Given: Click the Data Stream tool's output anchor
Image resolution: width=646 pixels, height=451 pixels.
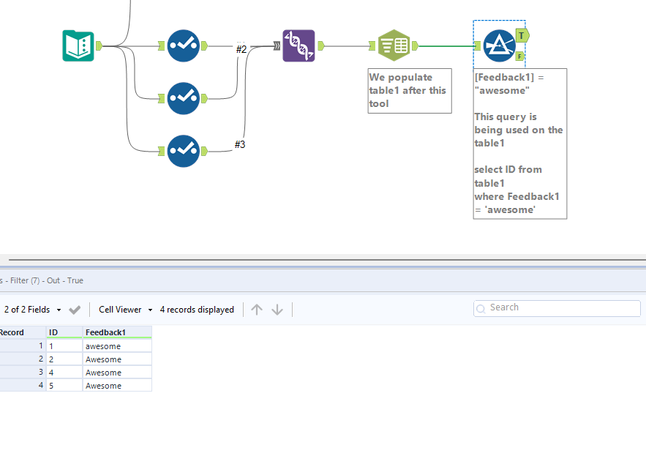Looking at the screenshot, I should [x=415, y=46].
